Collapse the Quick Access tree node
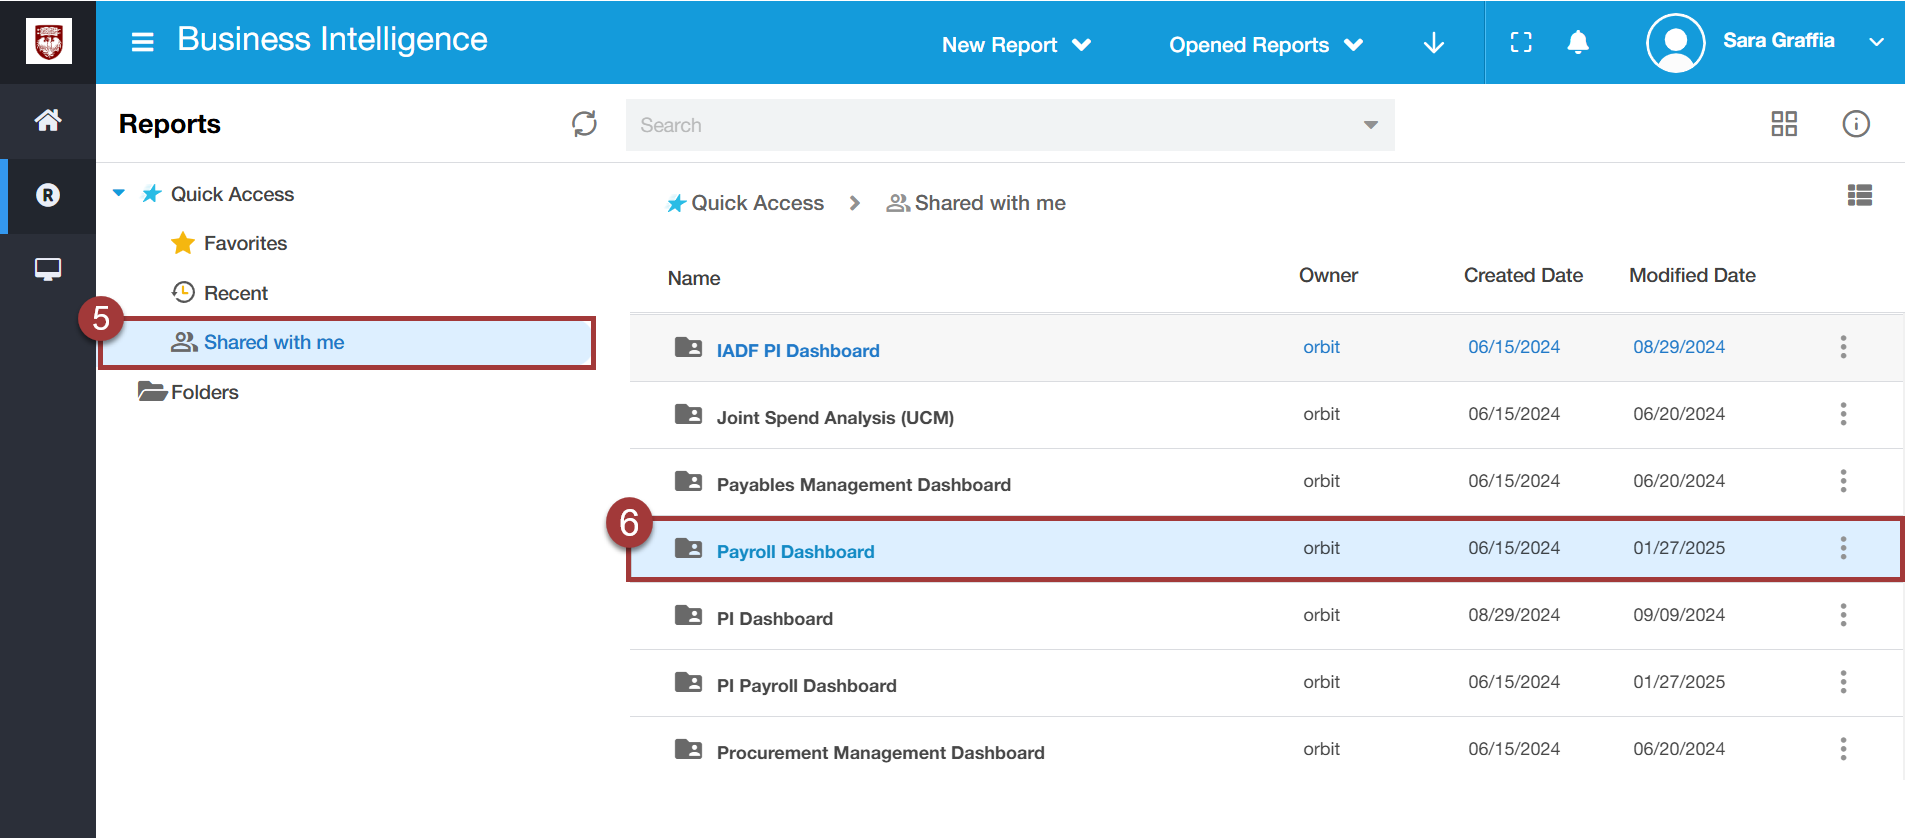The width and height of the screenshot is (1905, 838). pyautogui.click(x=119, y=193)
